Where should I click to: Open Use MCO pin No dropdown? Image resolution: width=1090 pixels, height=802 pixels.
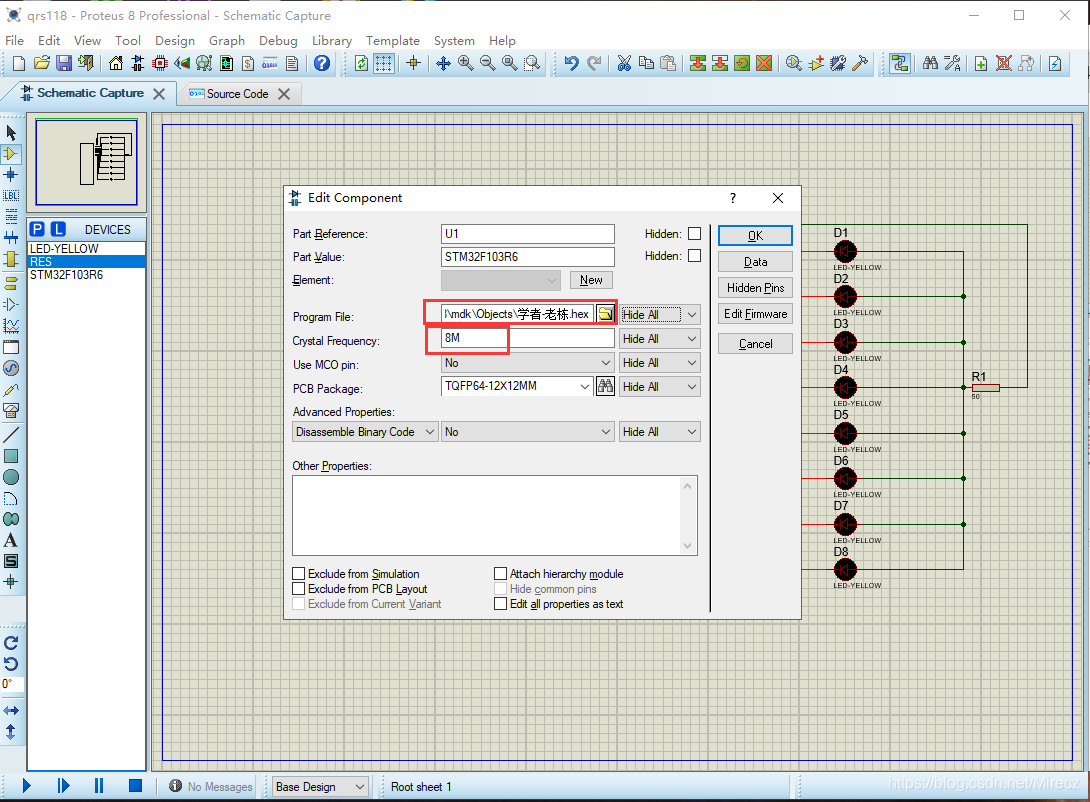(528, 363)
